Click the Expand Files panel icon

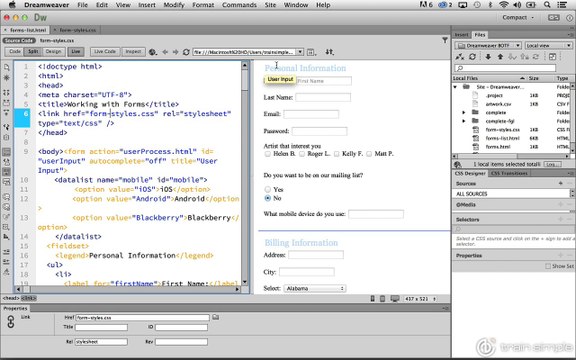552,57
